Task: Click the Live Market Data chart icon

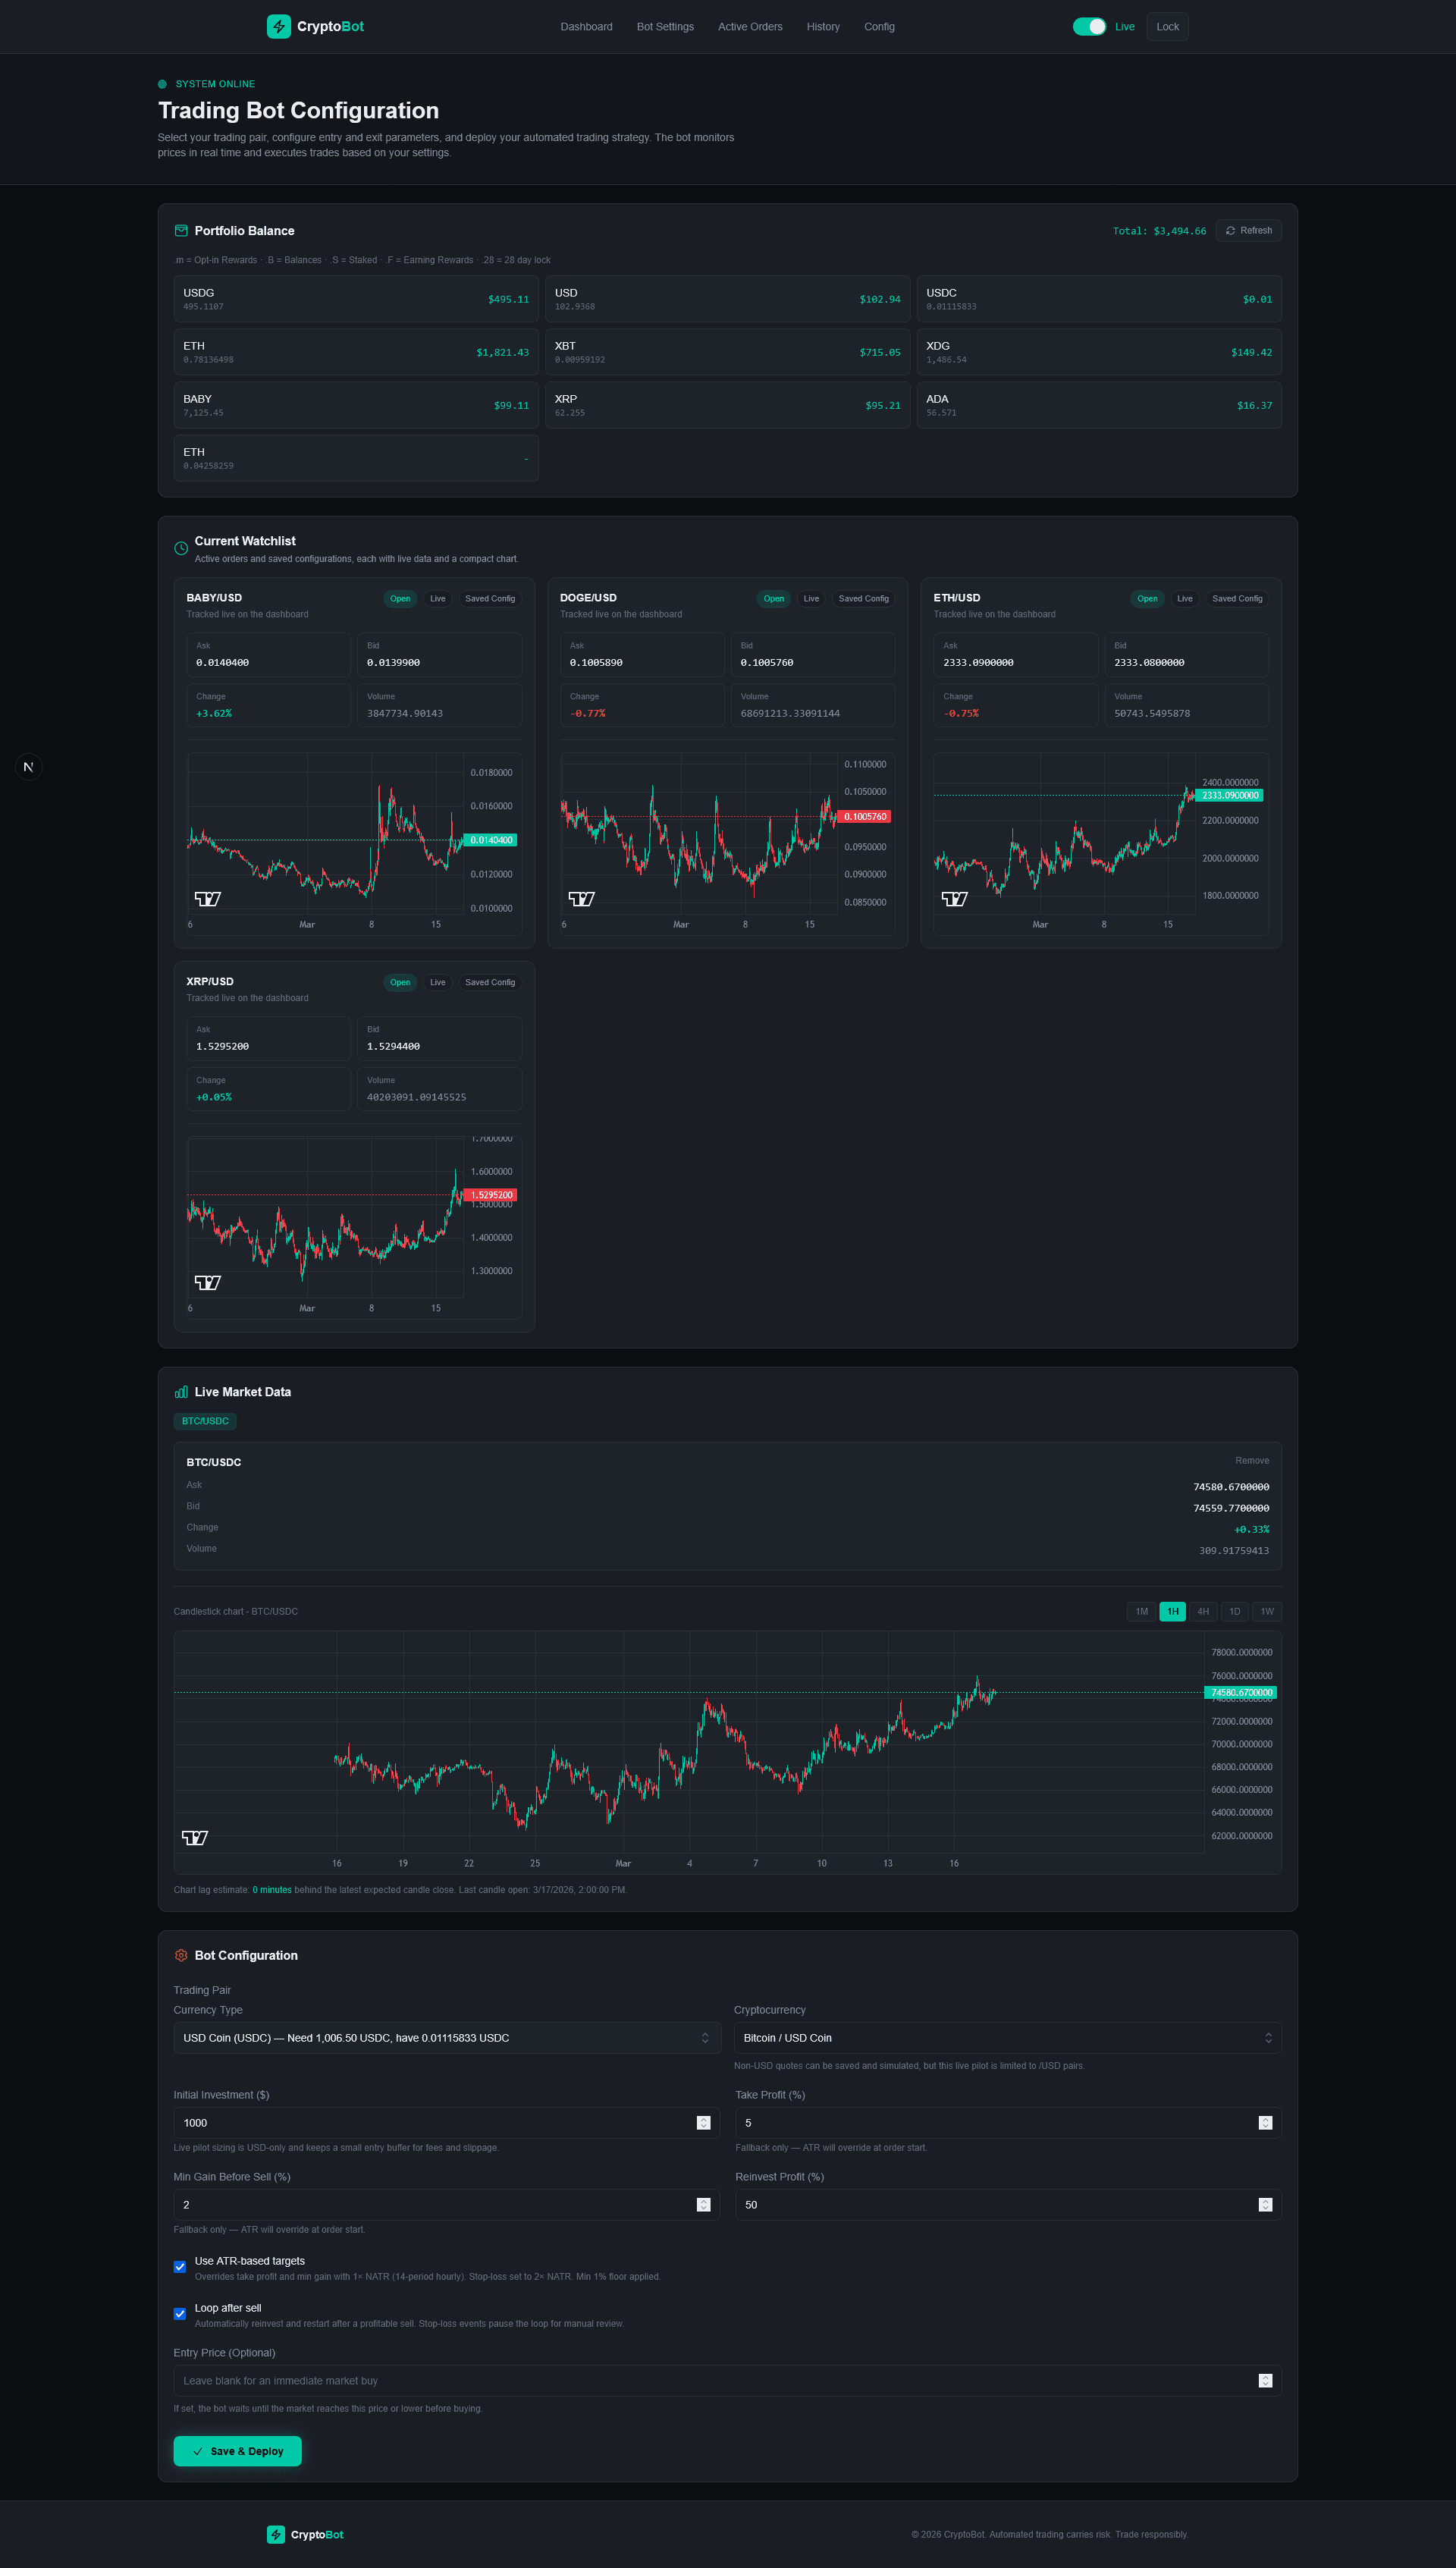Action: (180, 1391)
